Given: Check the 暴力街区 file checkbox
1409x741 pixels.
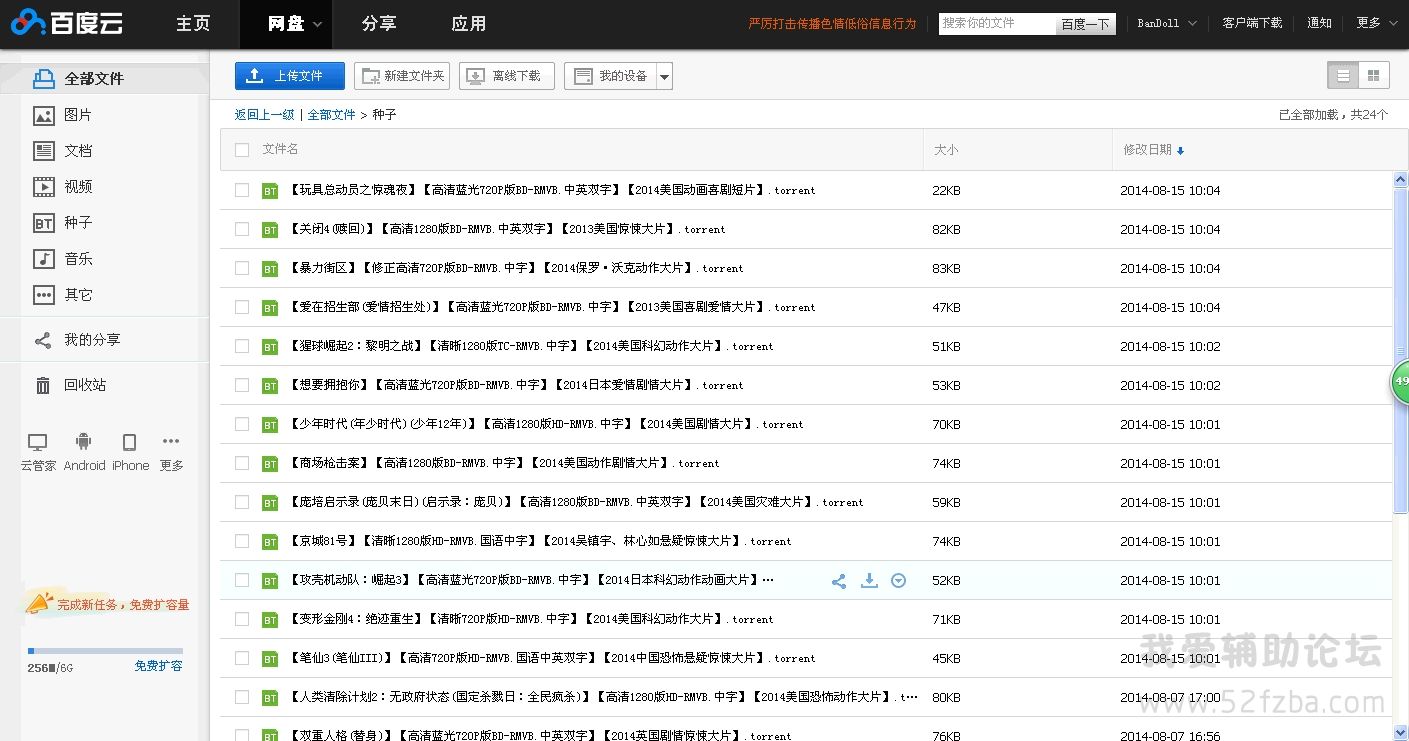Looking at the screenshot, I should (x=242, y=268).
